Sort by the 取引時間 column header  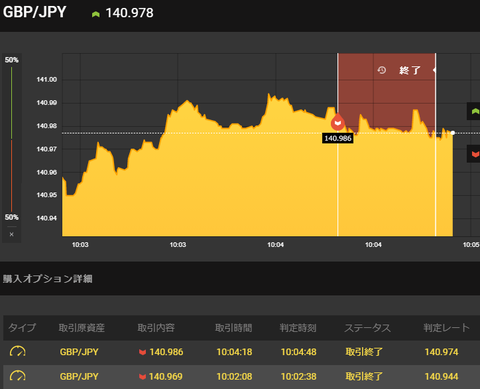click(234, 328)
